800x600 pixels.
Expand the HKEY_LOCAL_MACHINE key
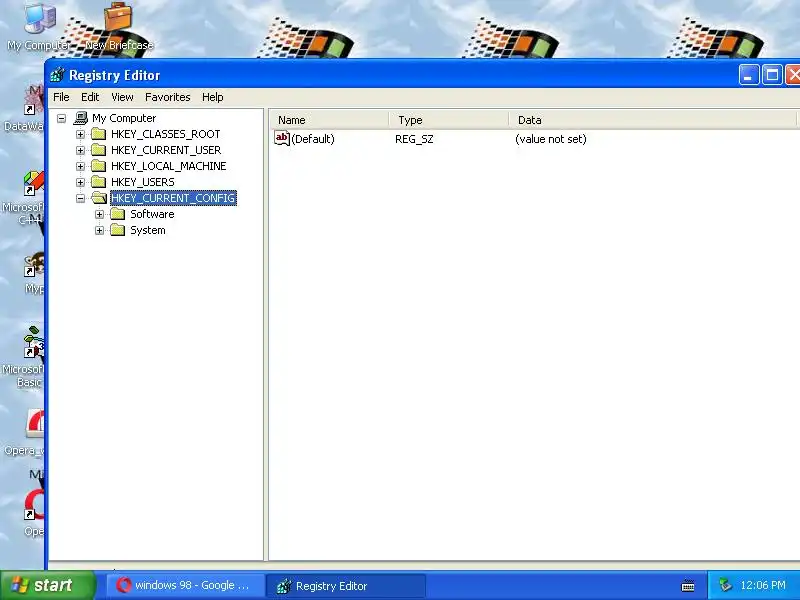(x=80, y=166)
